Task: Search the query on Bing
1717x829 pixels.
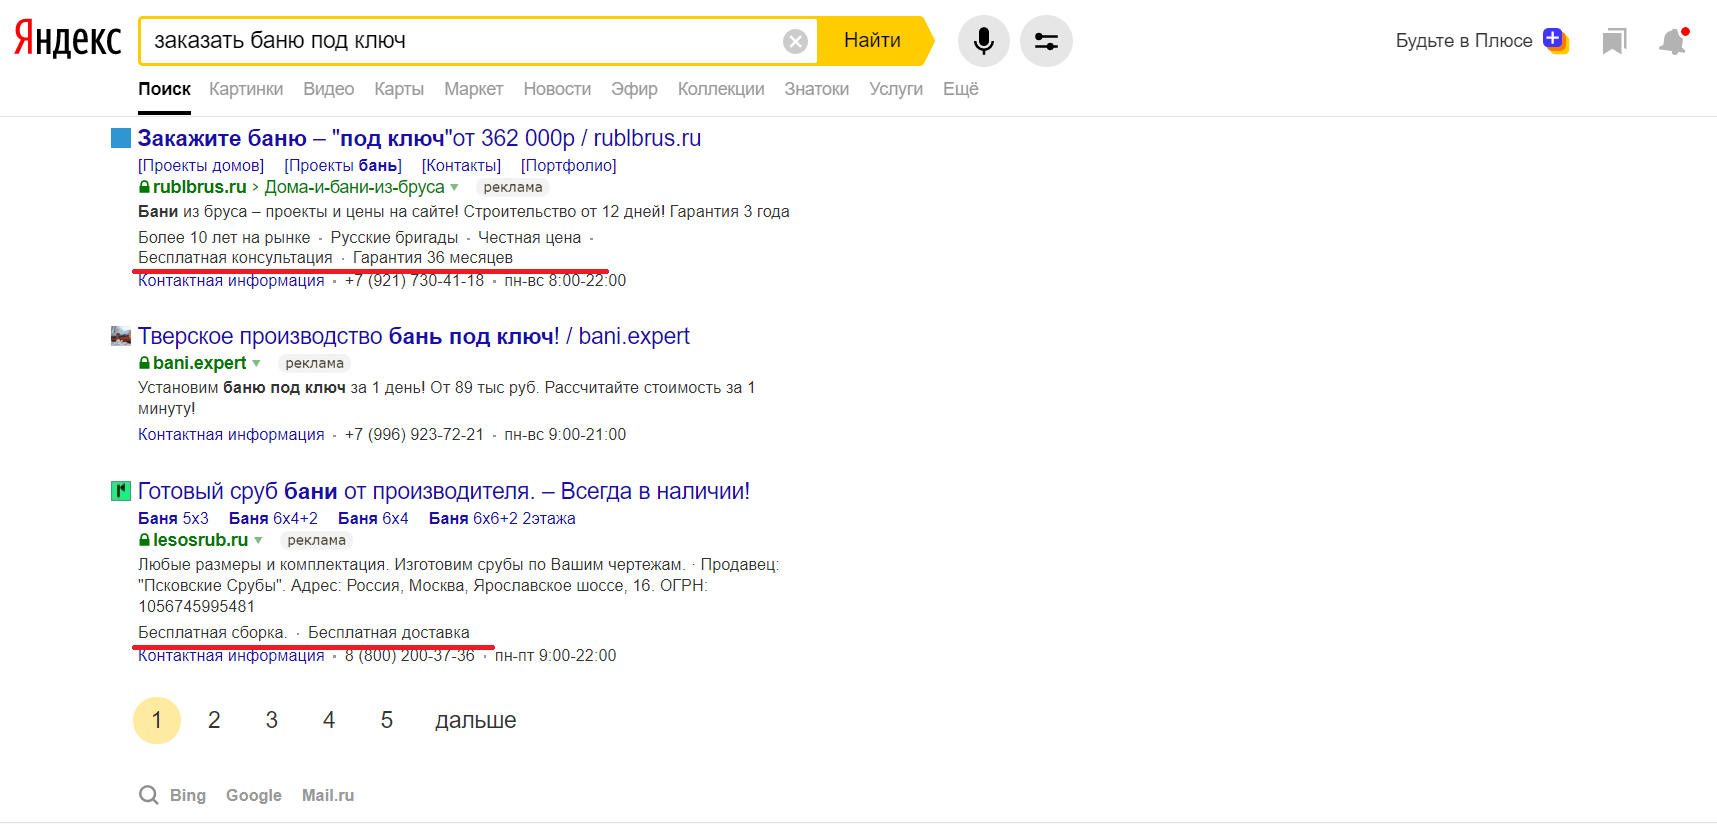Action: point(188,795)
